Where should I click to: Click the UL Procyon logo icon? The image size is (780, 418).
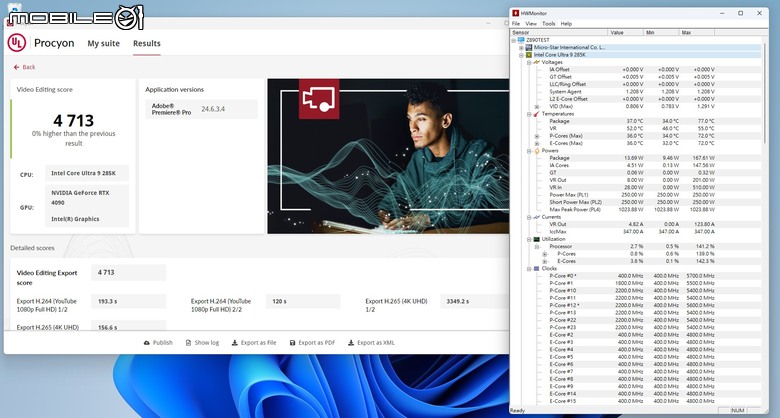point(16,43)
